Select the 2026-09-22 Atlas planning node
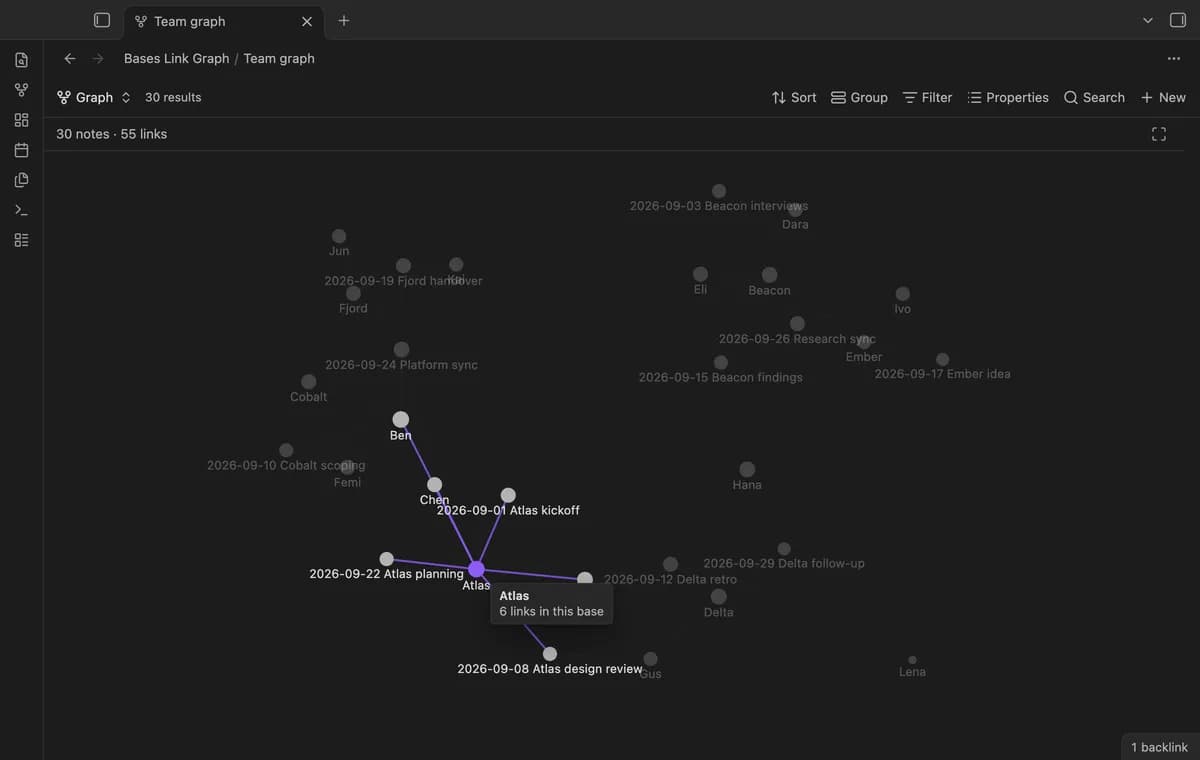Viewport: 1200px width, 760px height. [x=386, y=559]
